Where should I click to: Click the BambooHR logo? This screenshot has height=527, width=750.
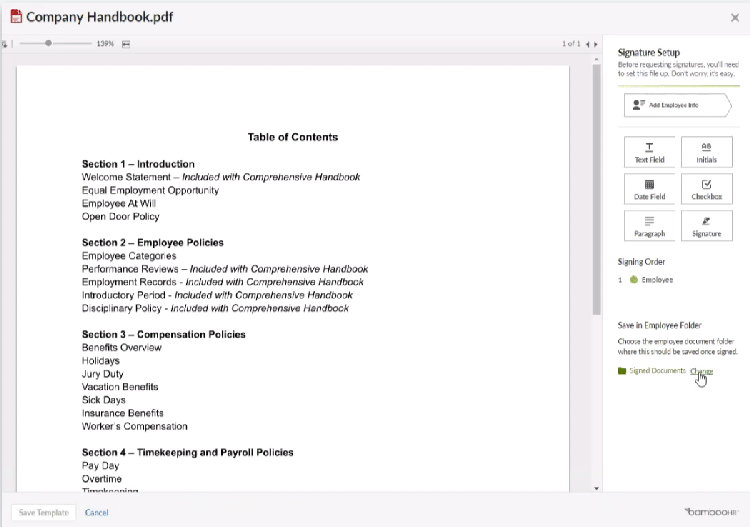tap(711, 512)
